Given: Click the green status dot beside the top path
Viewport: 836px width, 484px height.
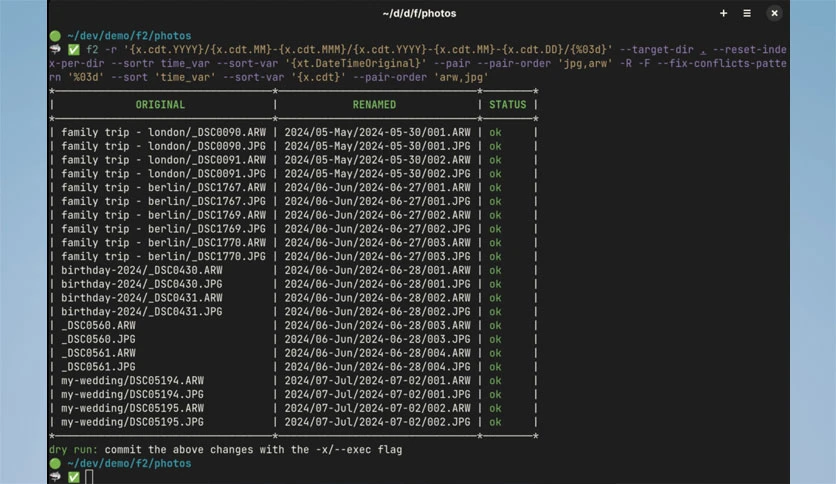Looking at the screenshot, I should [55, 36].
